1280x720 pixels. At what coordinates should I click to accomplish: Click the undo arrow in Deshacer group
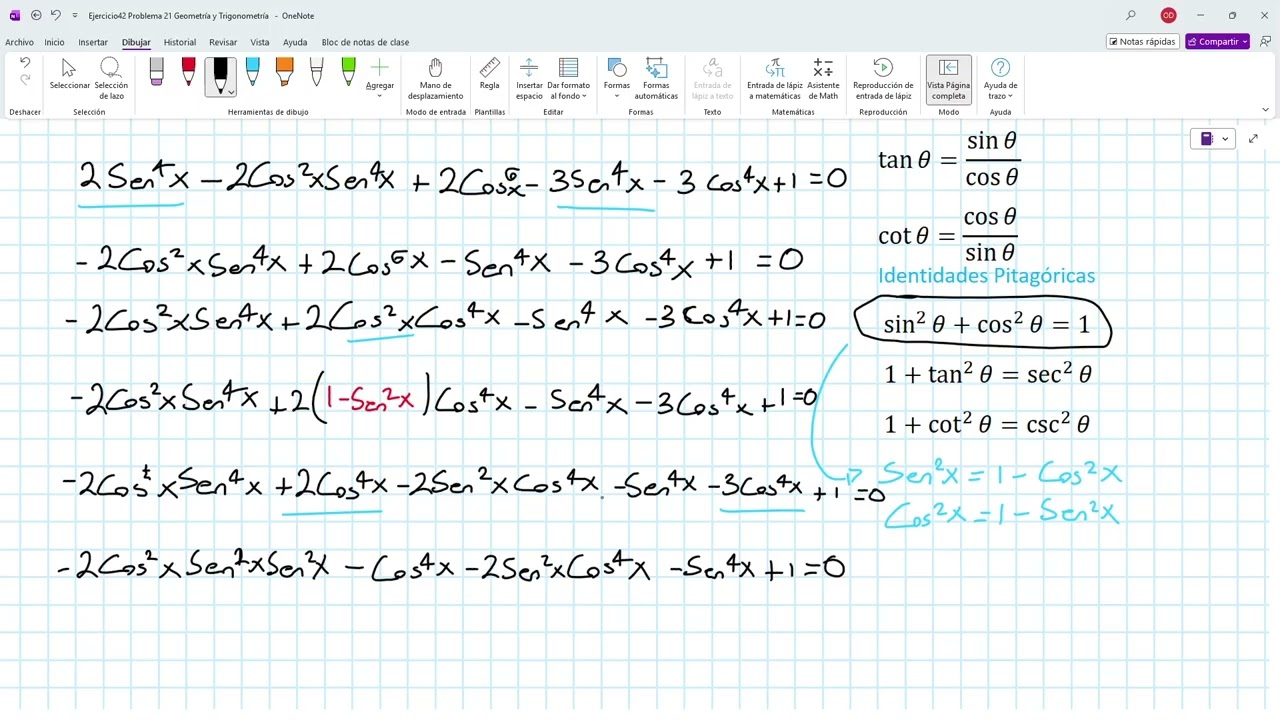click(x=25, y=63)
